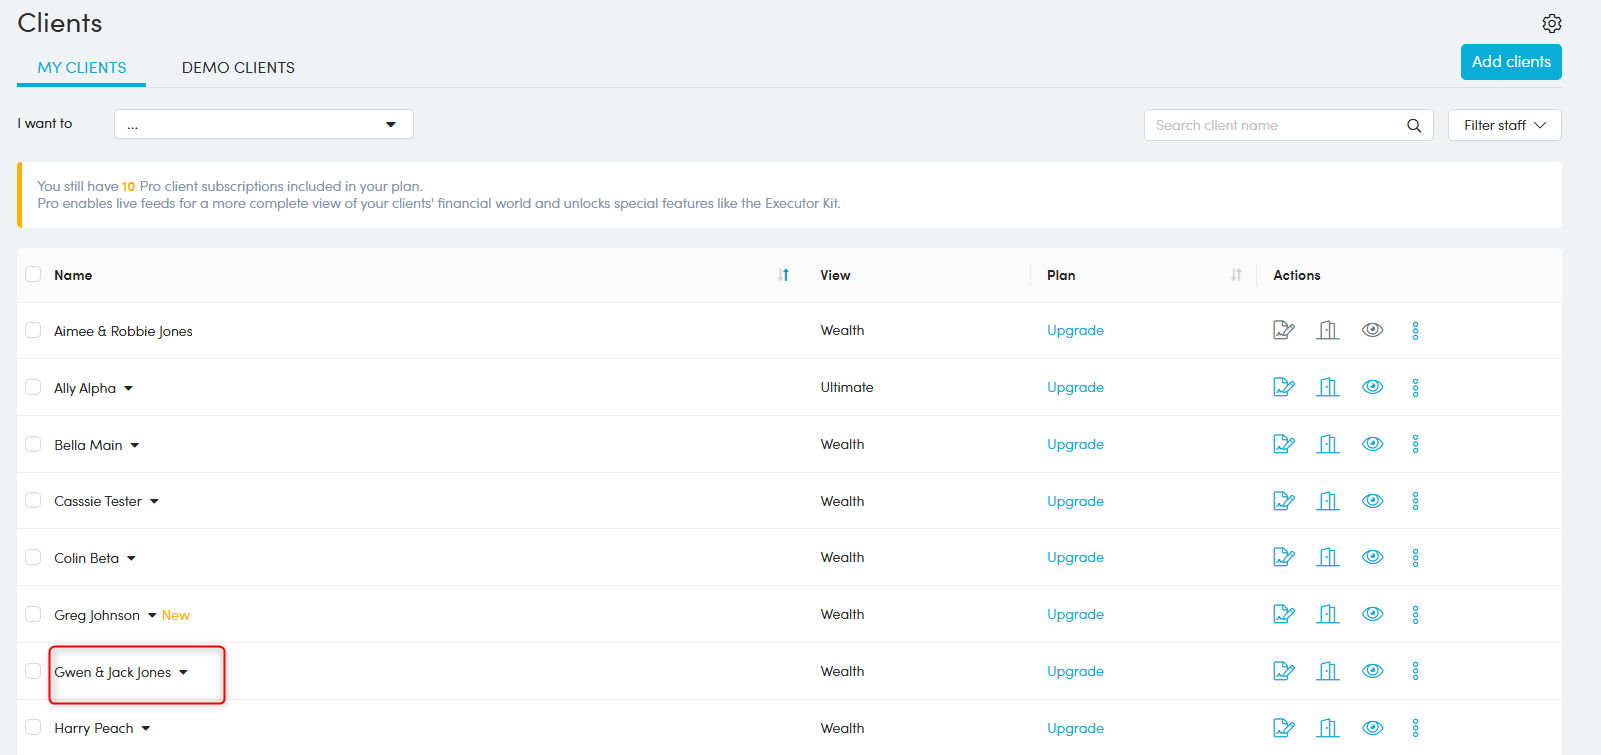
Task: Click the search magnifier icon
Action: [1413, 125]
